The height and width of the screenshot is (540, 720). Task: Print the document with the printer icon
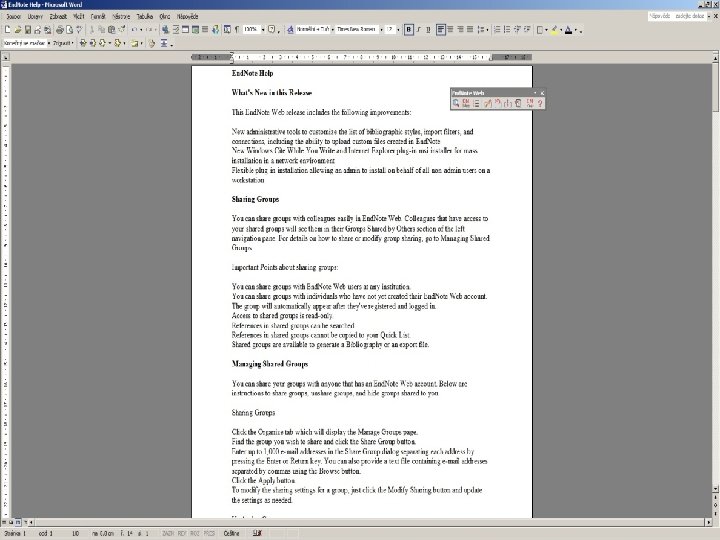click(60, 30)
